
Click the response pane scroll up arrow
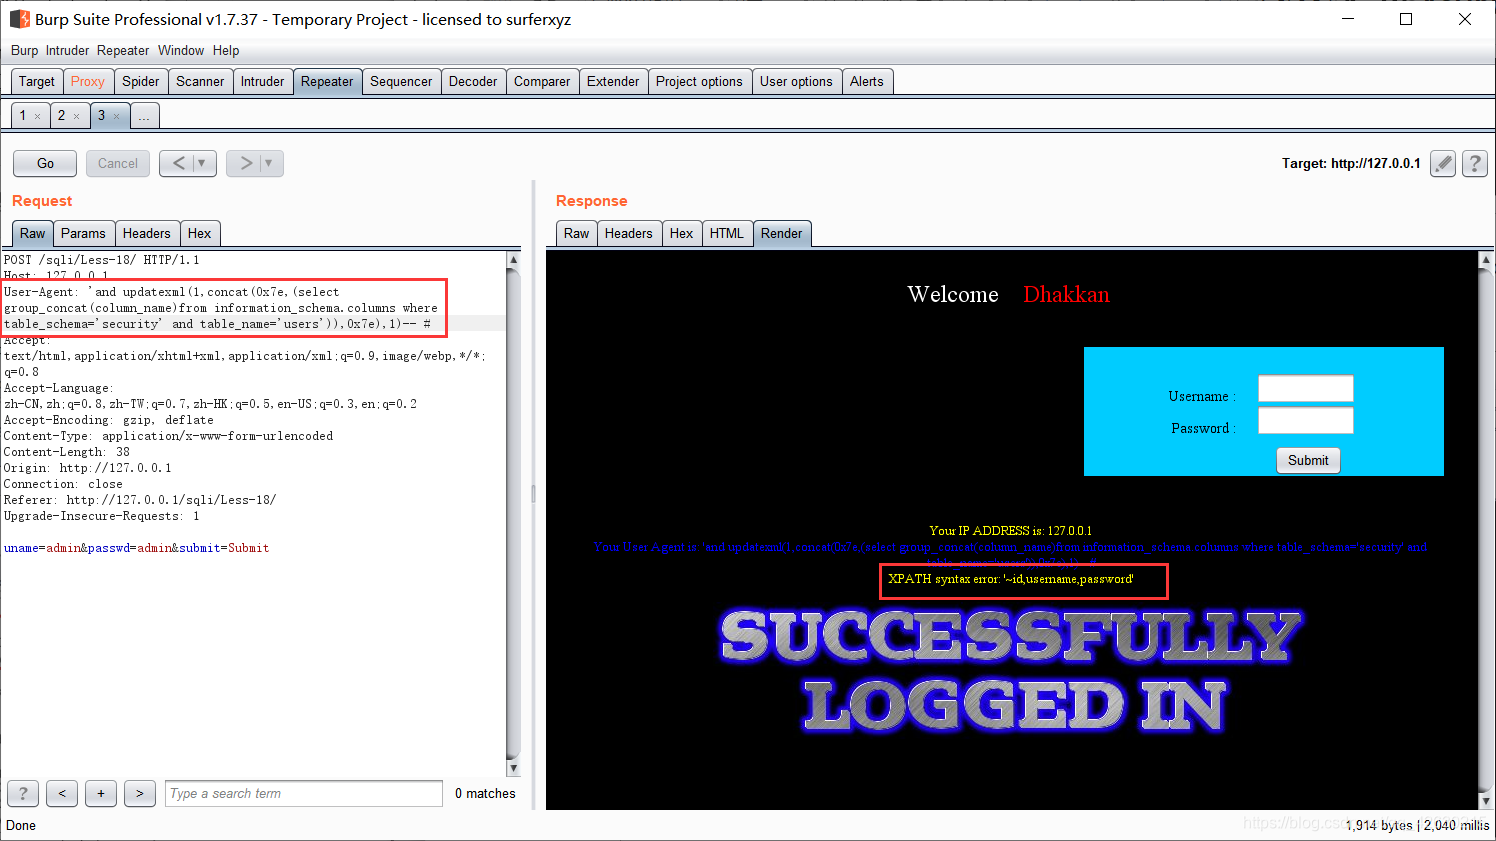coord(1486,259)
